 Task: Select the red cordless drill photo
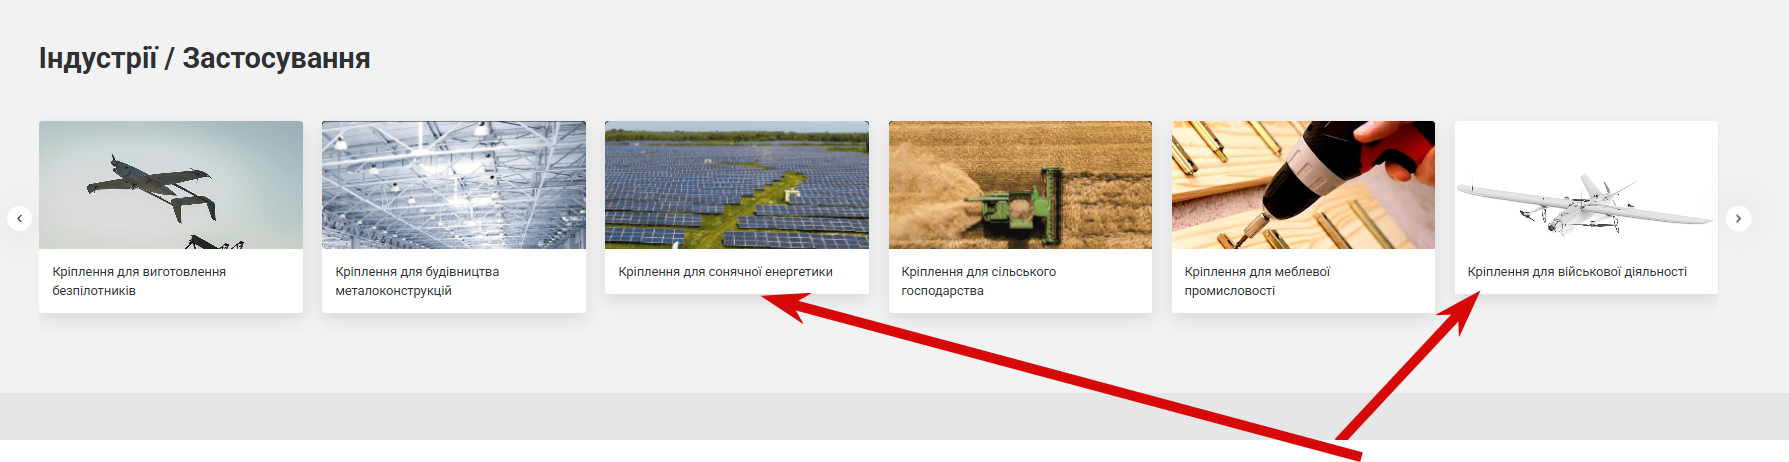click(1303, 185)
